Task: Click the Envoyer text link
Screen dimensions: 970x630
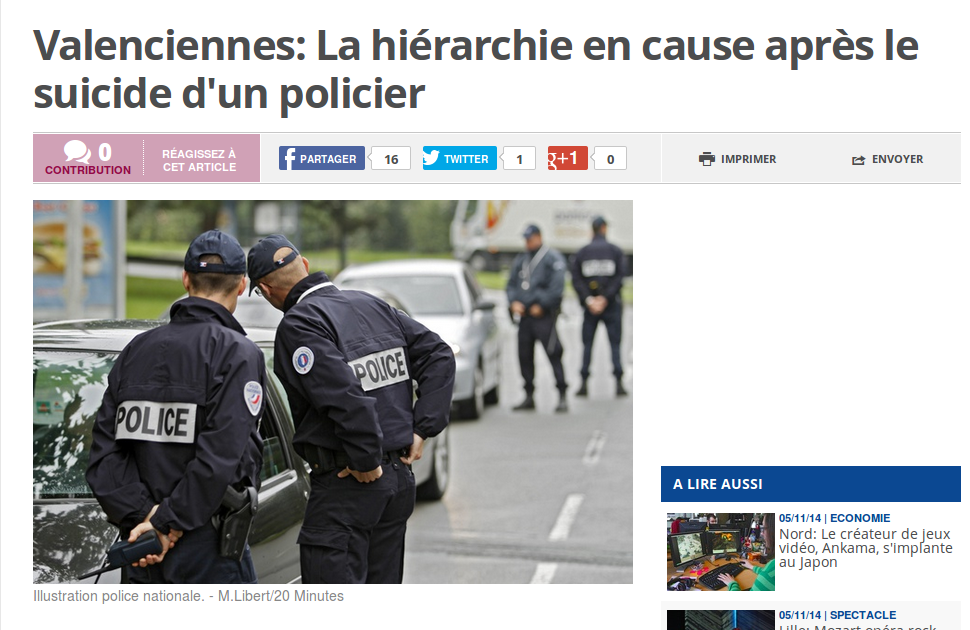Action: (897, 159)
